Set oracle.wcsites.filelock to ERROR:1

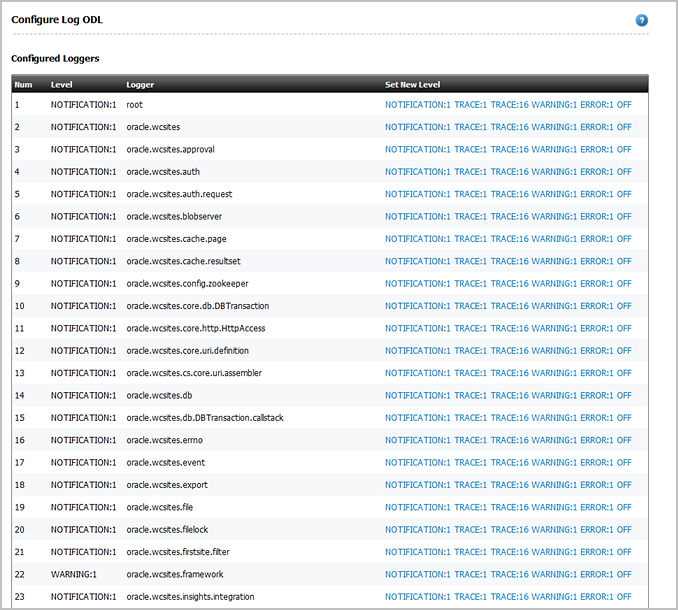pyautogui.click(x=597, y=530)
